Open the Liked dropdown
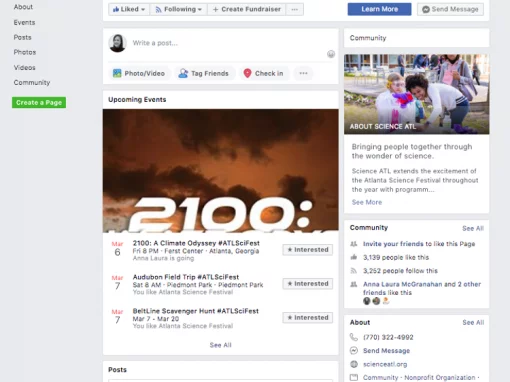Viewport: 510px width, 382px height. click(129, 9)
